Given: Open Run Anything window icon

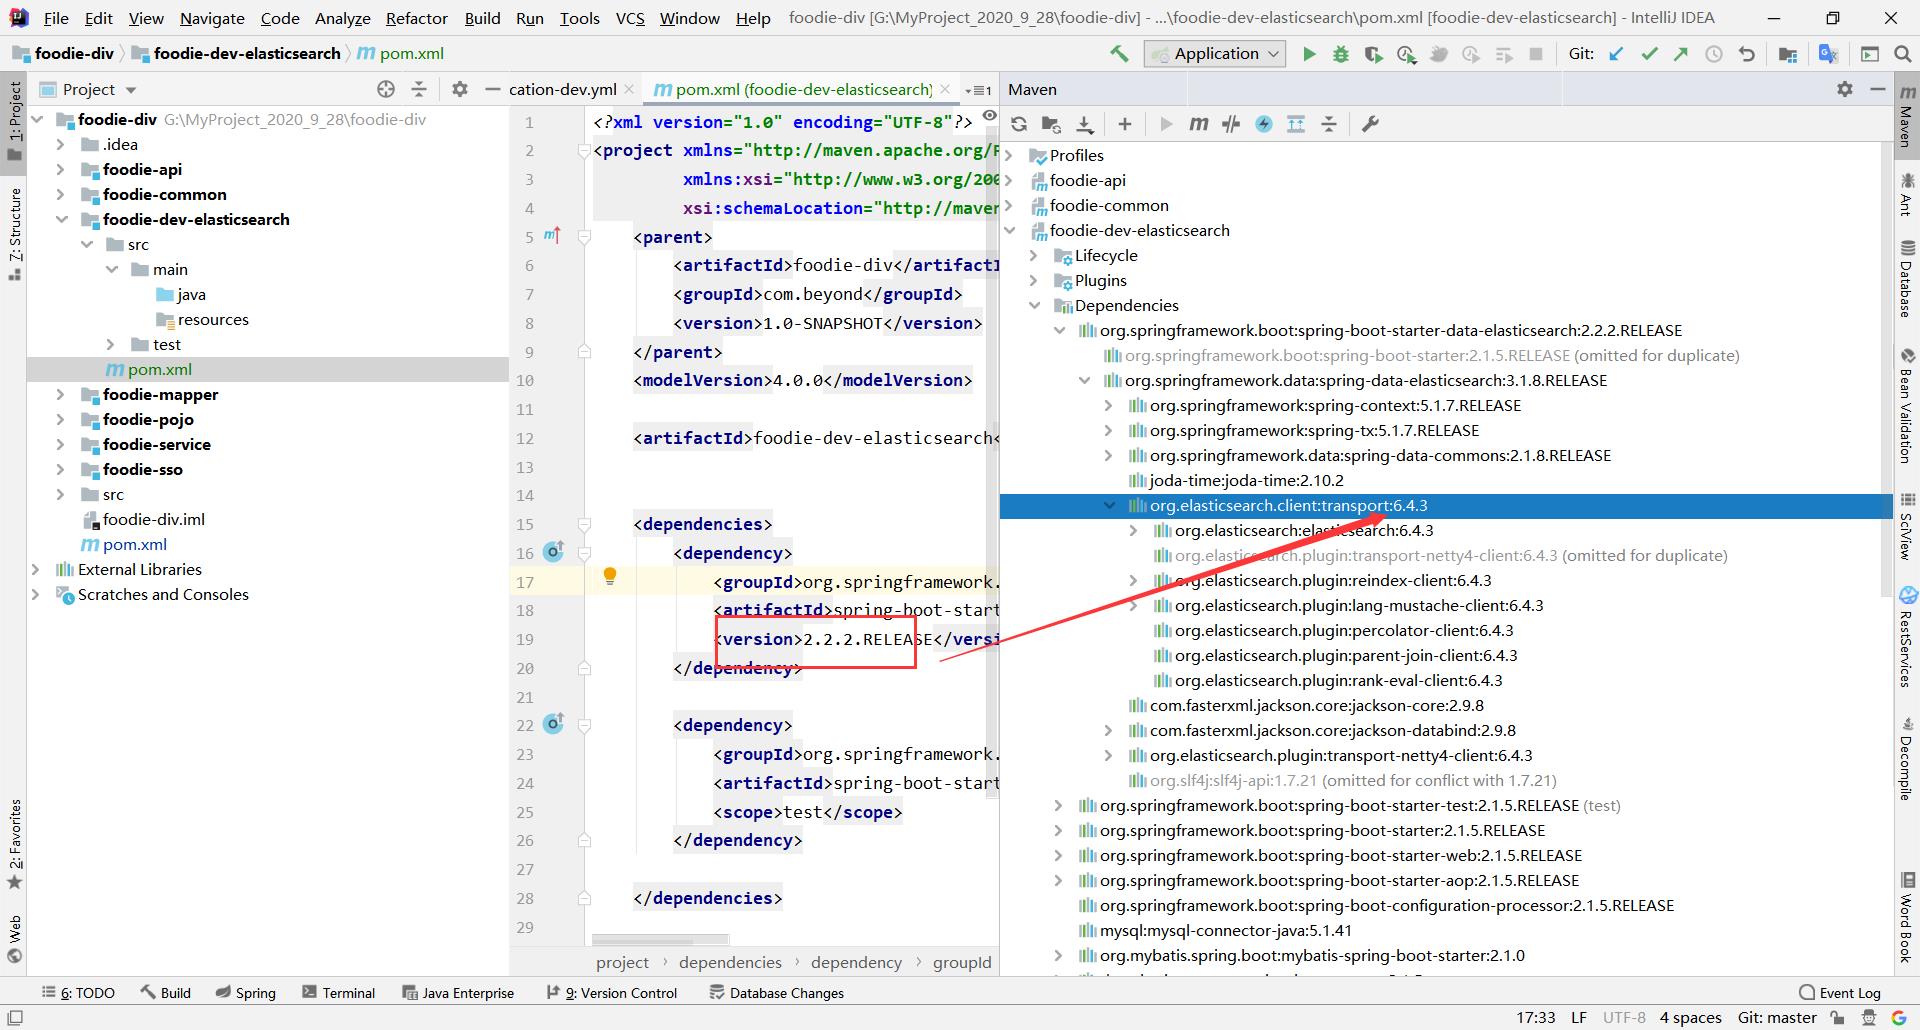Looking at the screenshot, I should 1869,54.
